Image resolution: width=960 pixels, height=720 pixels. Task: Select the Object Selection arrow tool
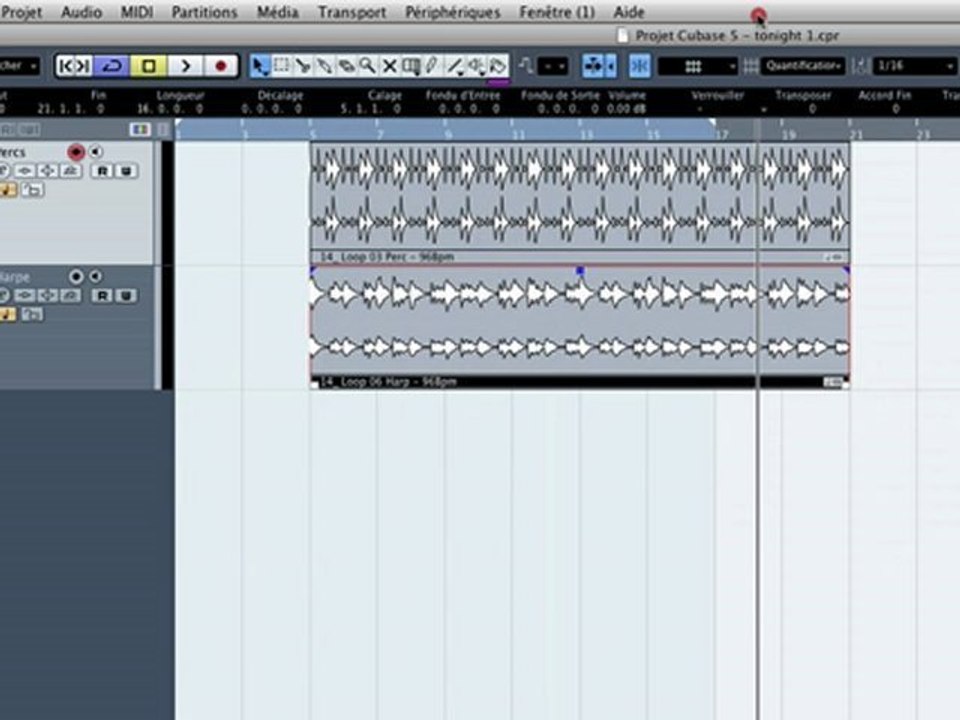click(260, 66)
